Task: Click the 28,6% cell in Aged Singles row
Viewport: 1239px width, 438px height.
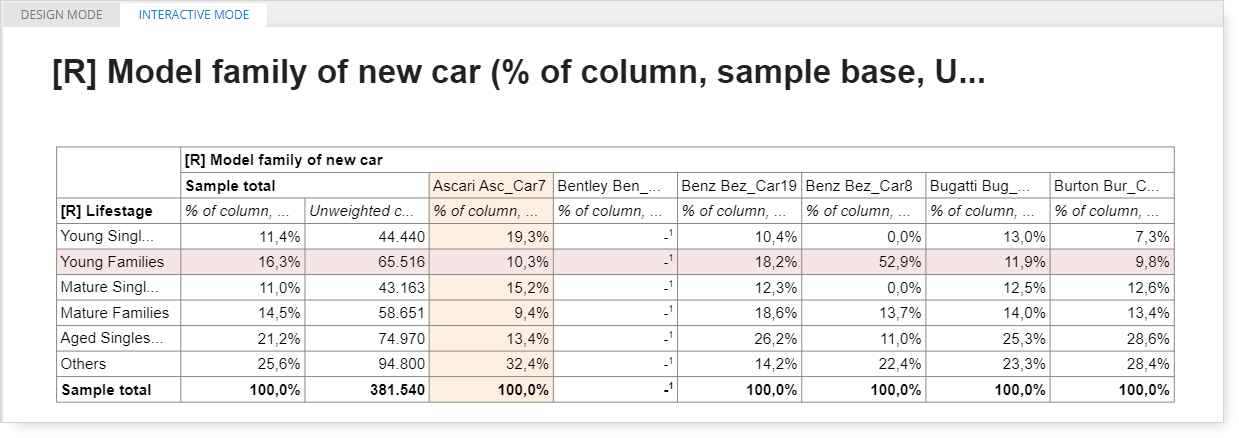Action: 1111,339
